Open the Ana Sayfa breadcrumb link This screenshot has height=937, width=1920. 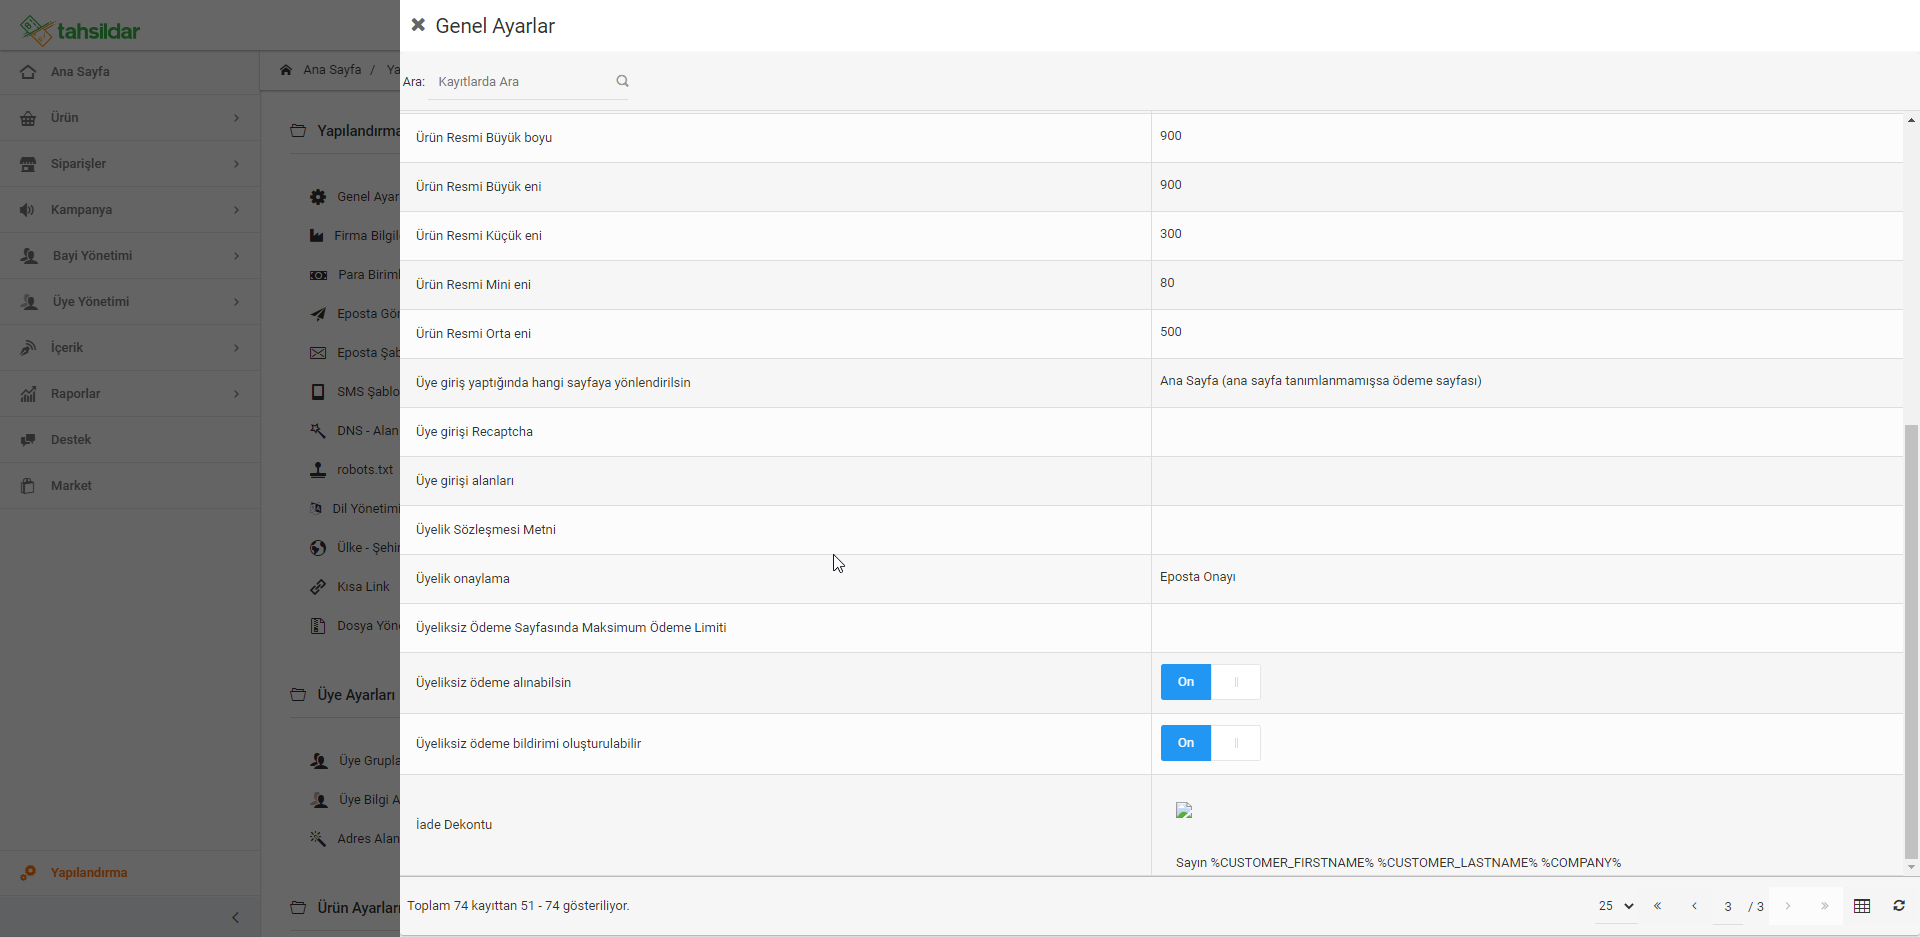[x=332, y=70]
